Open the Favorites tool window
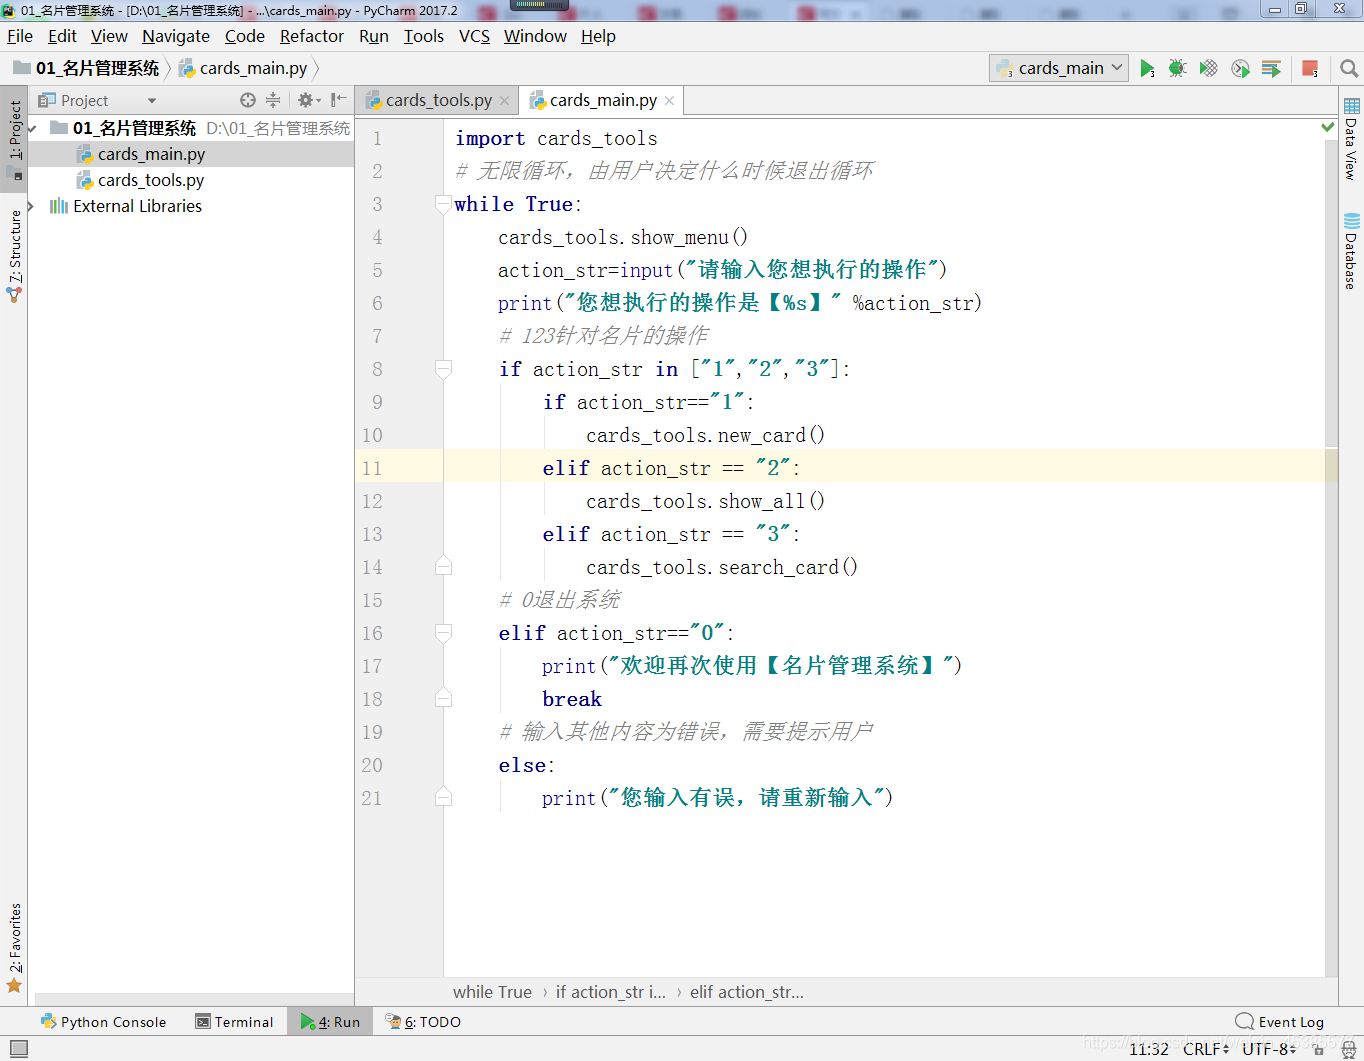Image resolution: width=1364 pixels, height=1061 pixels. 15,948
